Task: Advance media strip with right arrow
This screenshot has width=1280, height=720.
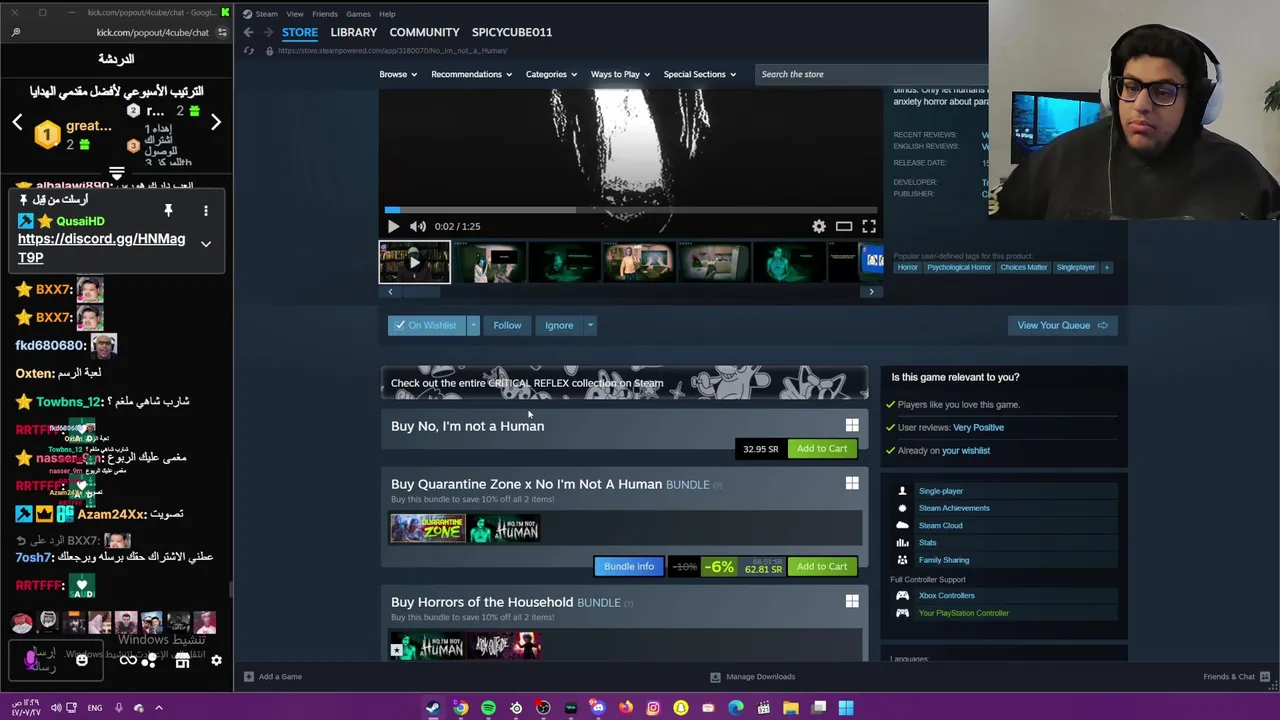Action: click(871, 292)
